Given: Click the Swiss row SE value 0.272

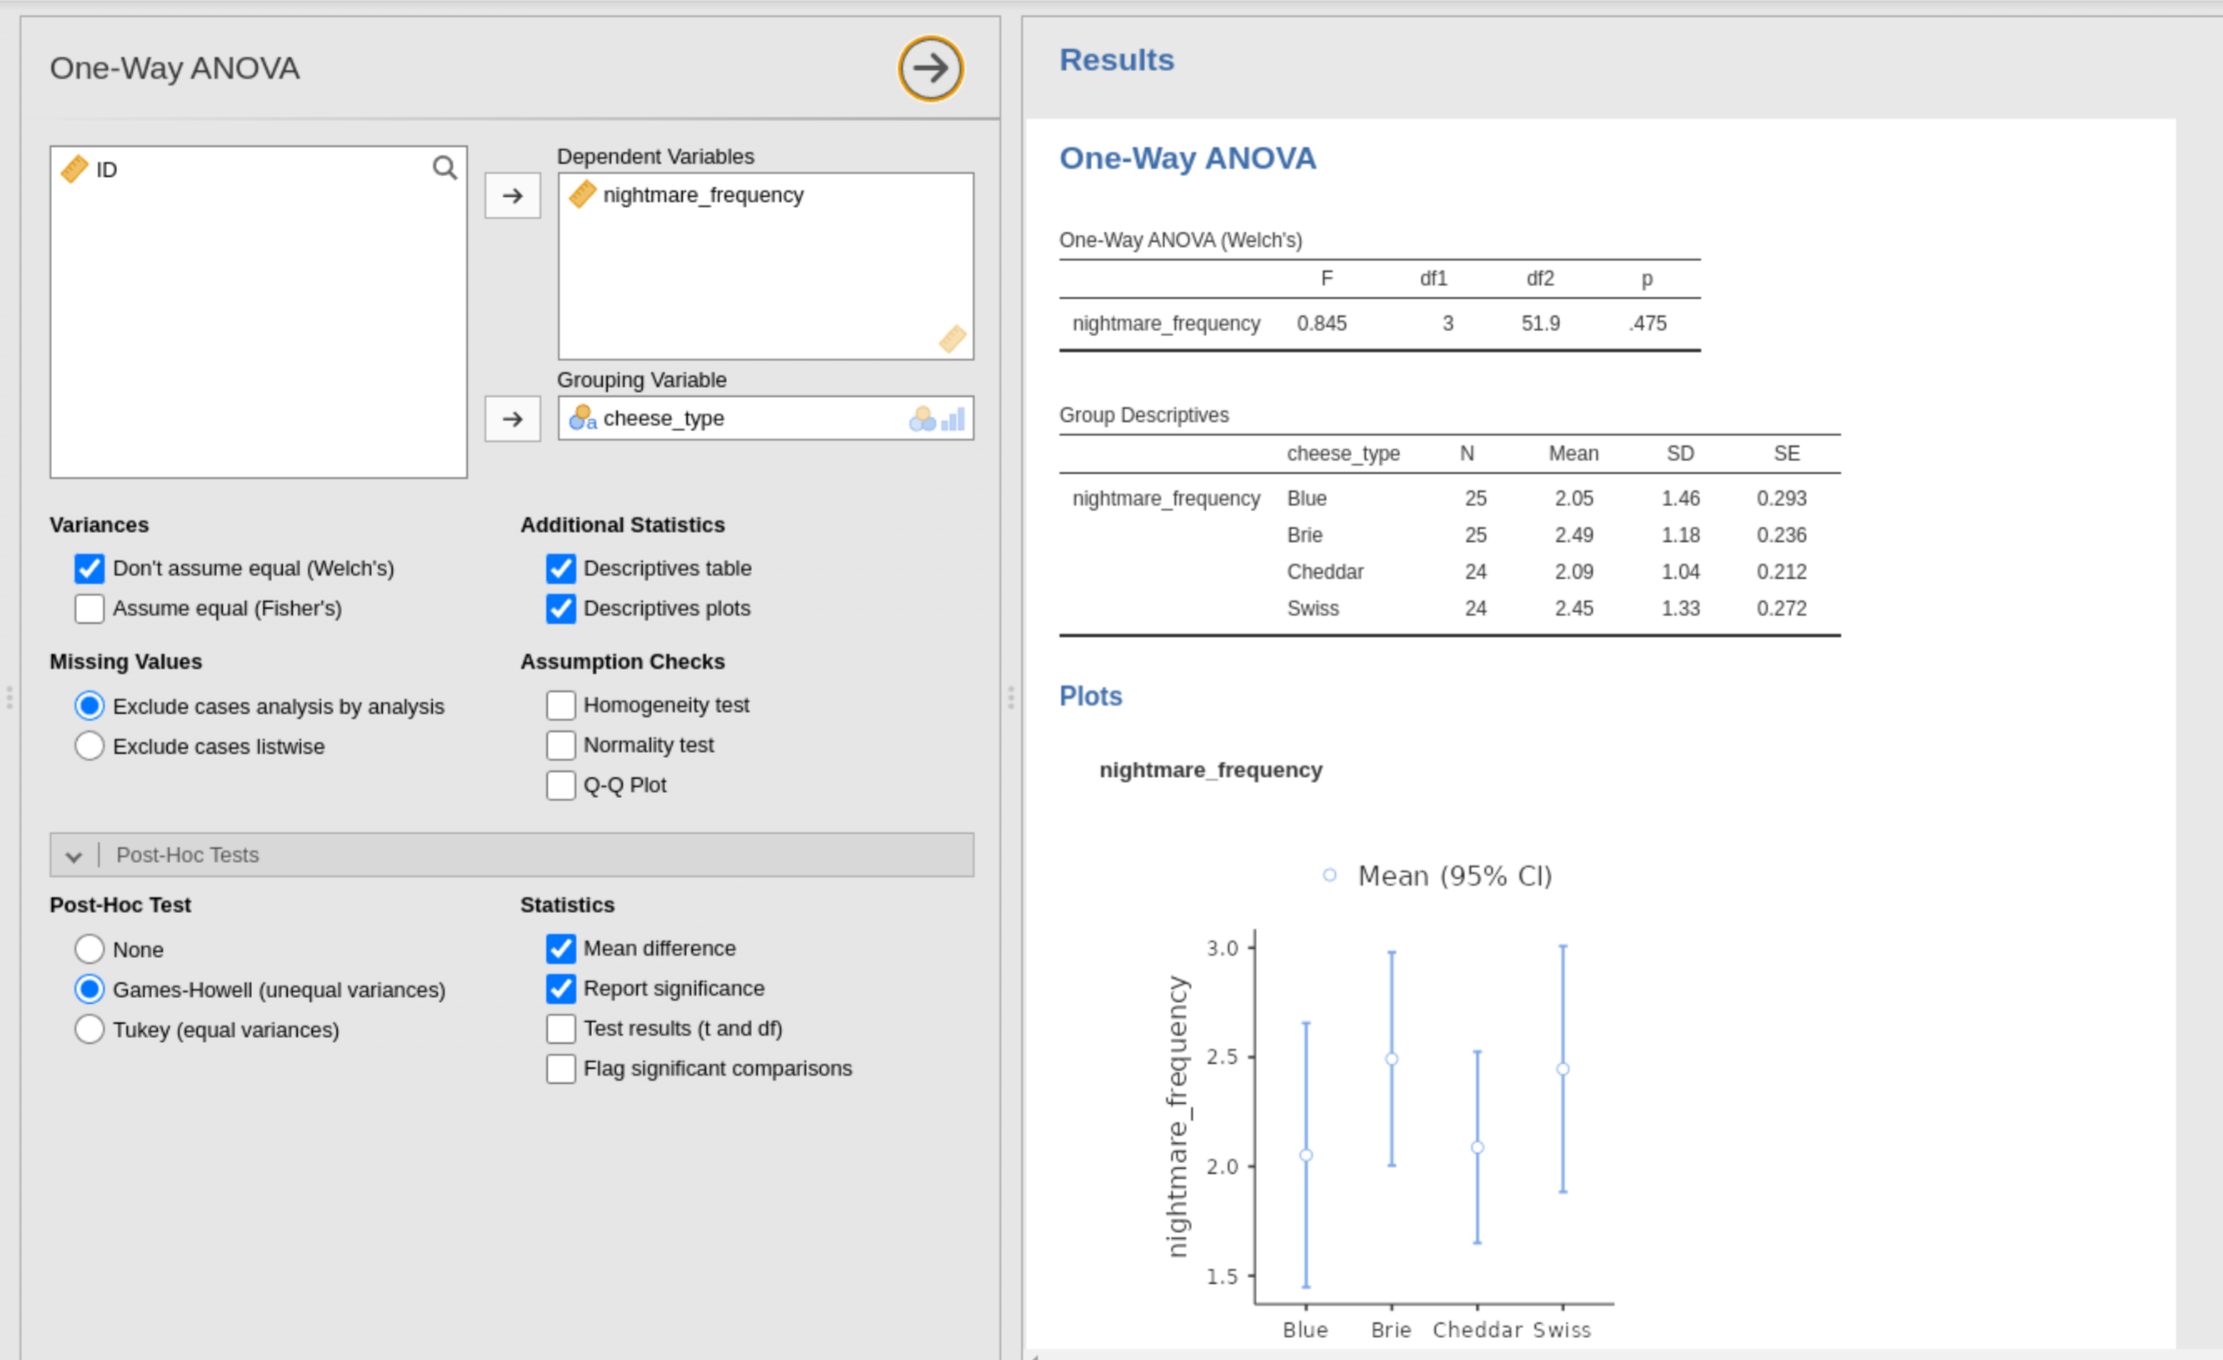Looking at the screenshot, I should pos(1782,609).
